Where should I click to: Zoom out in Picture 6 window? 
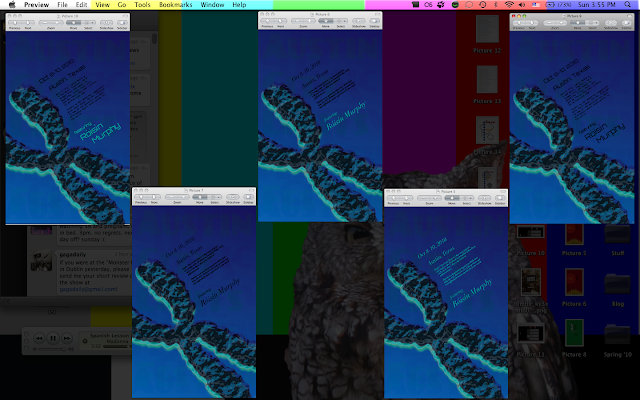click(298, 21)
